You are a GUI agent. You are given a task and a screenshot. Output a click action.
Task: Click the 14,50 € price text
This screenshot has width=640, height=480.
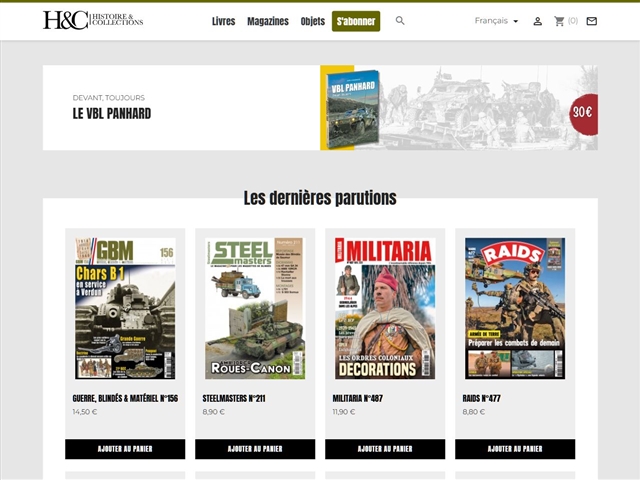pyautogui.click(x=85, y=412)
